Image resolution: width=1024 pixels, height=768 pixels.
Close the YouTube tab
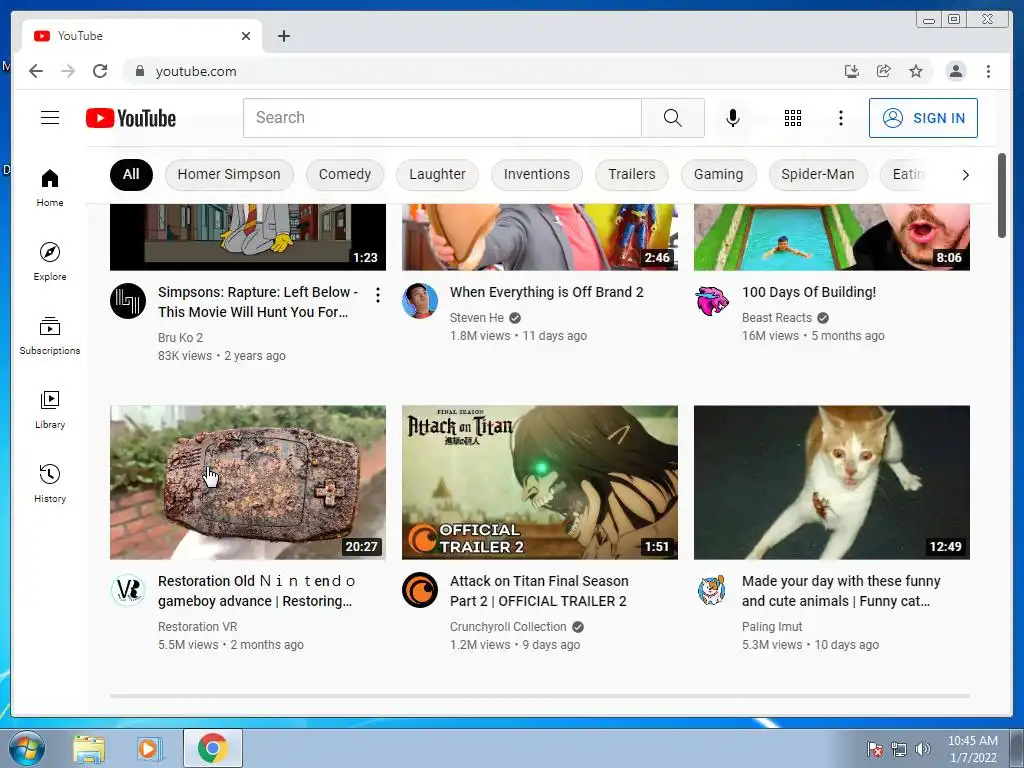click(x=246, y=36)
